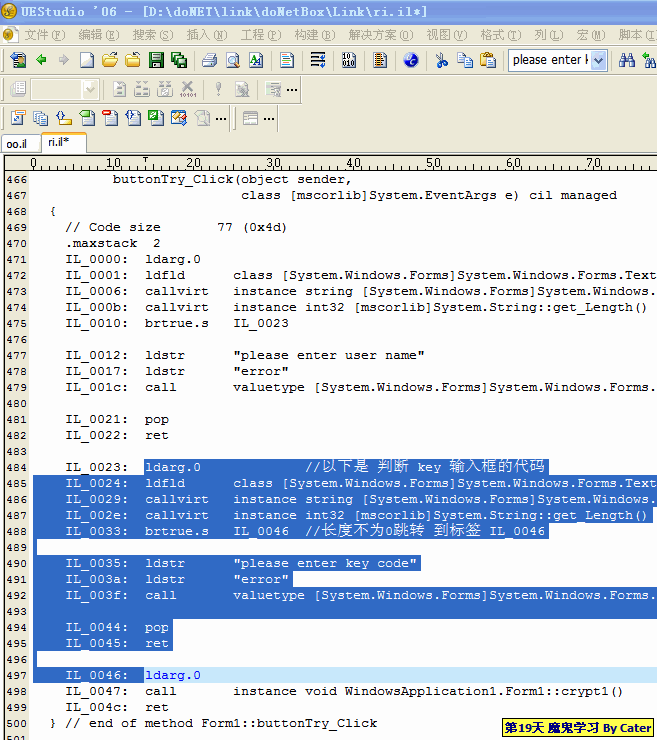Image resolution: width=657 pixels, height=740 pixels.
Task: Paste from clipboard icon
Action: tap(488, 60)
